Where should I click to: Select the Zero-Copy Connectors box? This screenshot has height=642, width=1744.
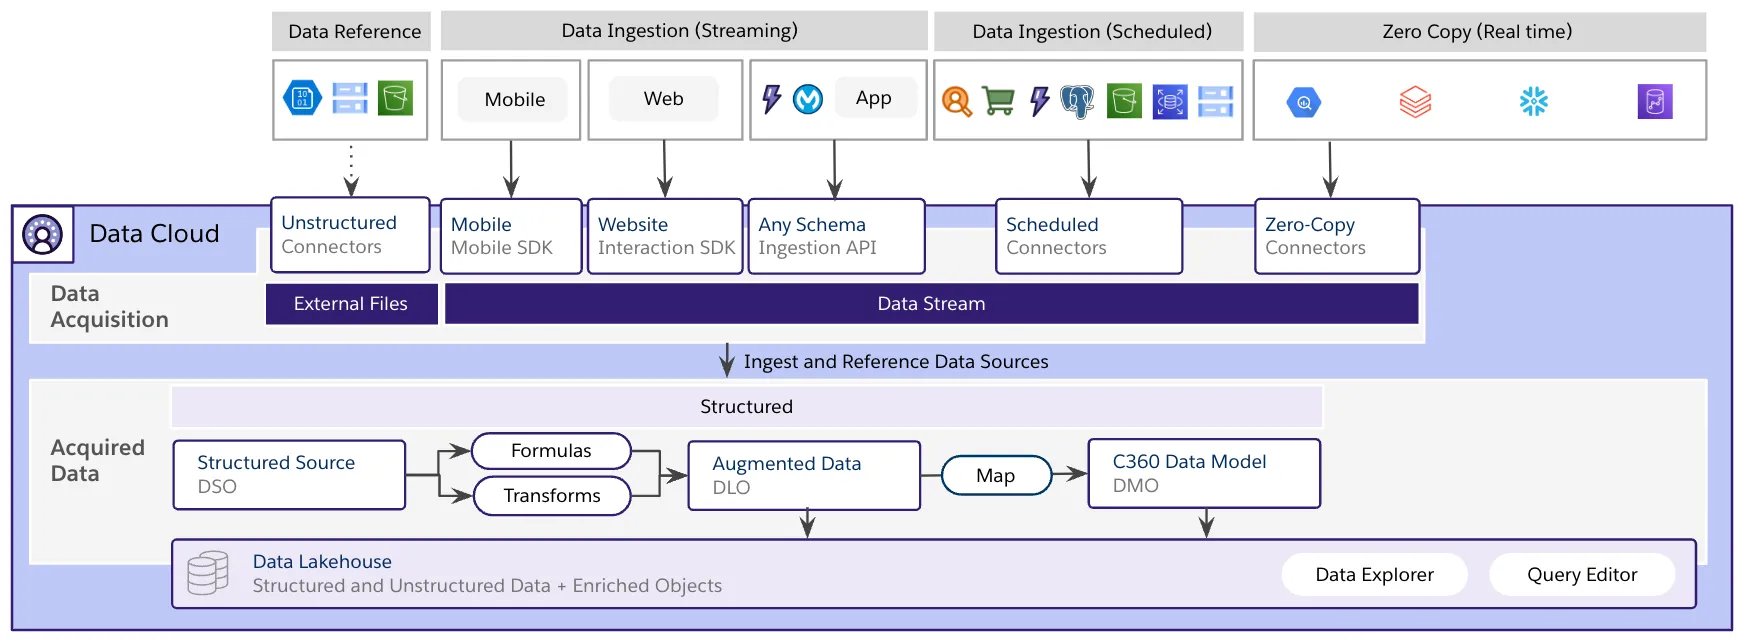[x=1336, y=236]
